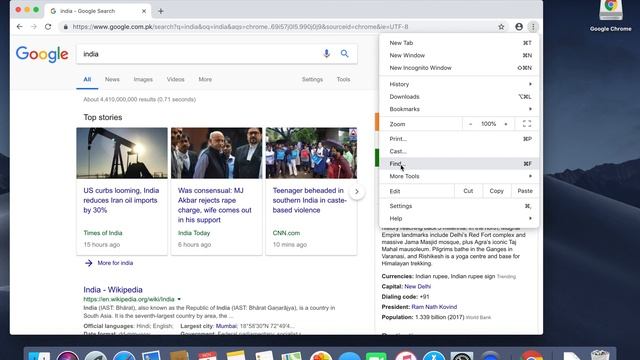This screenshot has width=640, height=360.
Task: Open the More search categories dropdown
Action: point(205,80)
